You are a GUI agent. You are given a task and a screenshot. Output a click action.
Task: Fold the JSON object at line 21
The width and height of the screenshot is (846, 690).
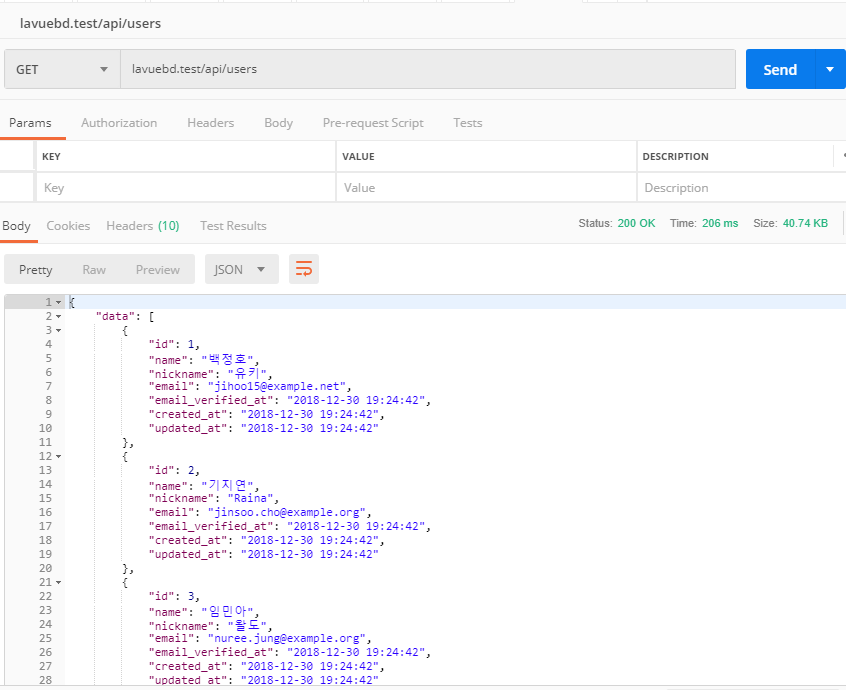click(x=59, y=582)
